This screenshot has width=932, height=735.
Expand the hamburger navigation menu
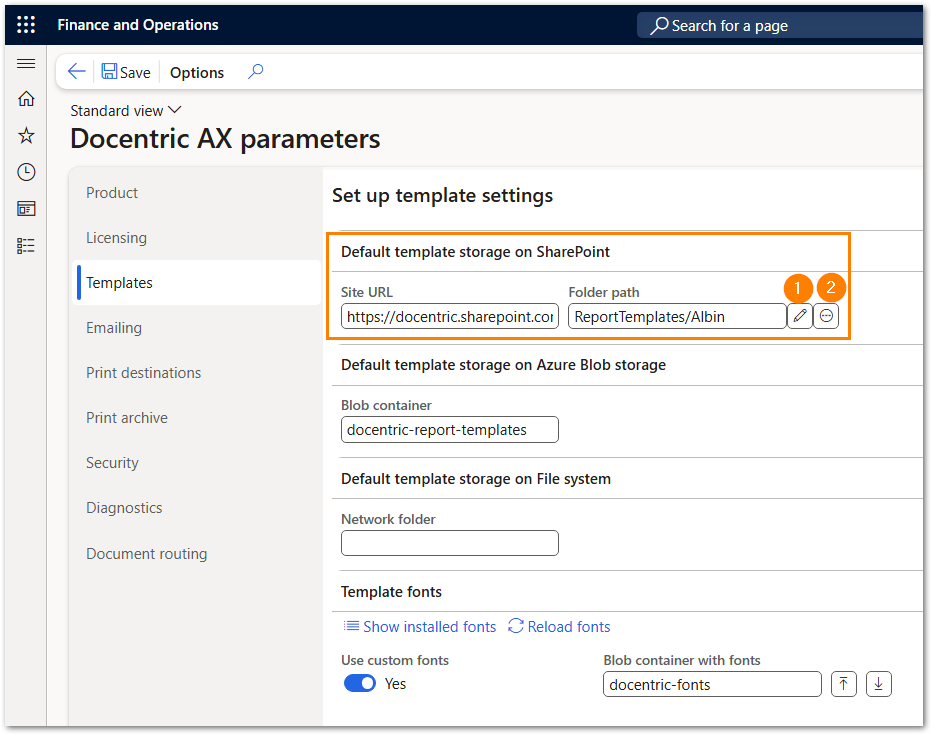click(x=26, y=64)
